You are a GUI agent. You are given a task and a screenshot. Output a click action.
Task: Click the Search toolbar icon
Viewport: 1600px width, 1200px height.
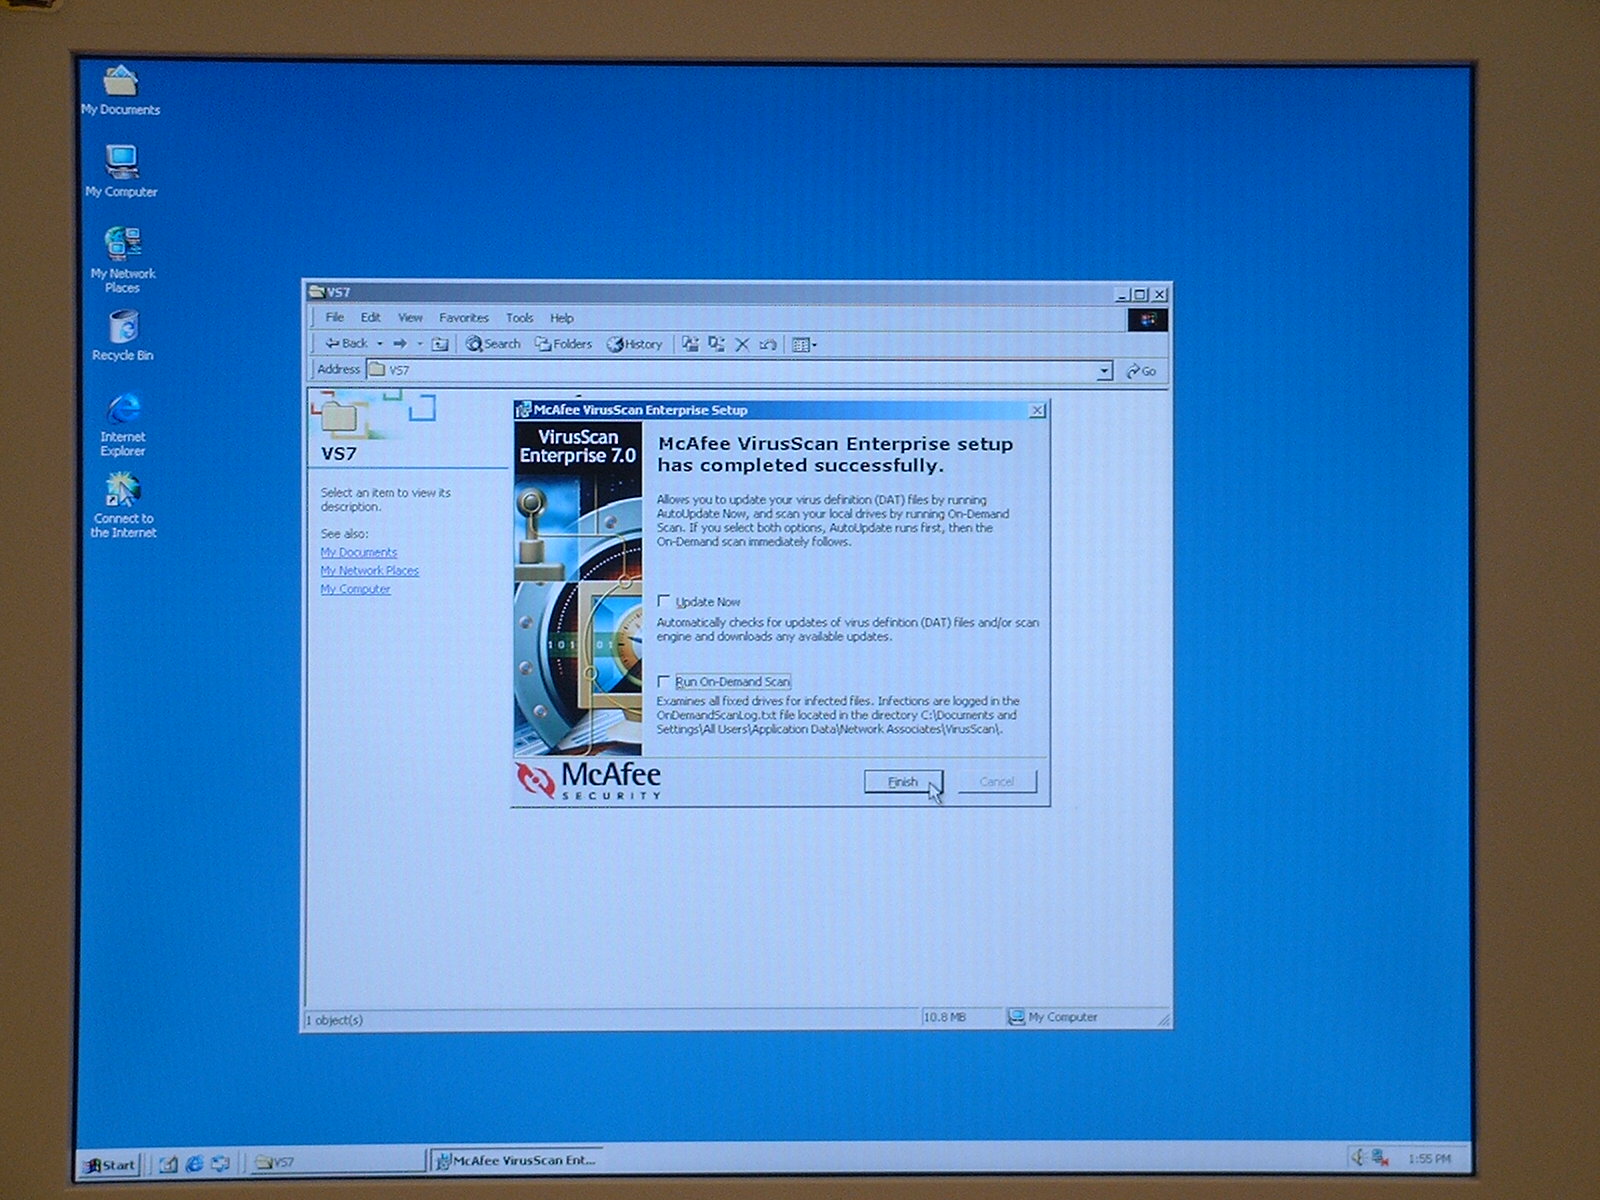click(493, 344)
